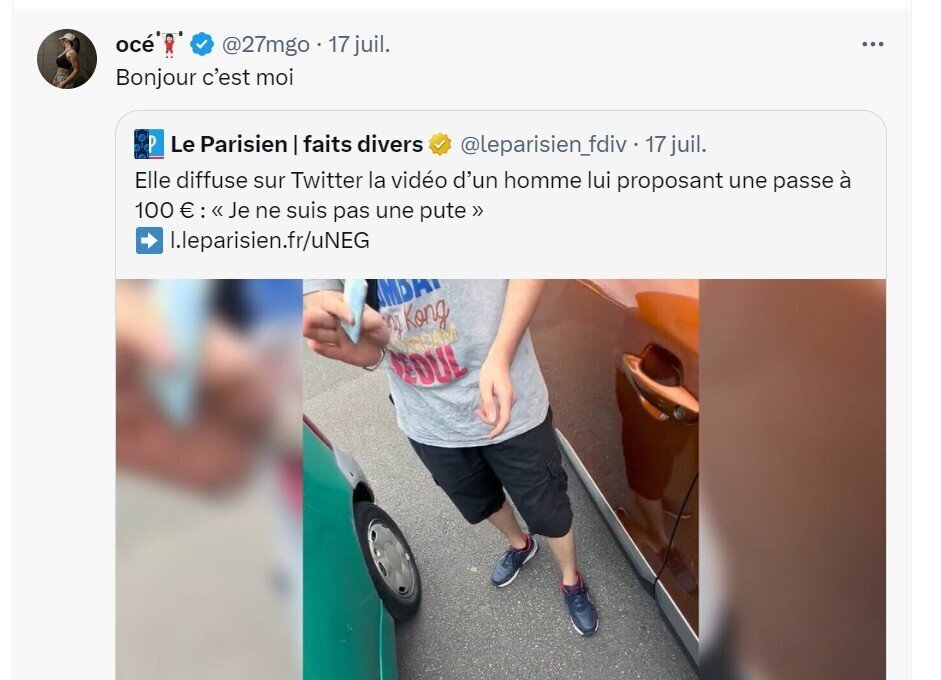Image resolution: width=941 pixels, height=680 pixels.
Task: Click the gold verified badge for Le Parisien
Action: pos(440,144)
